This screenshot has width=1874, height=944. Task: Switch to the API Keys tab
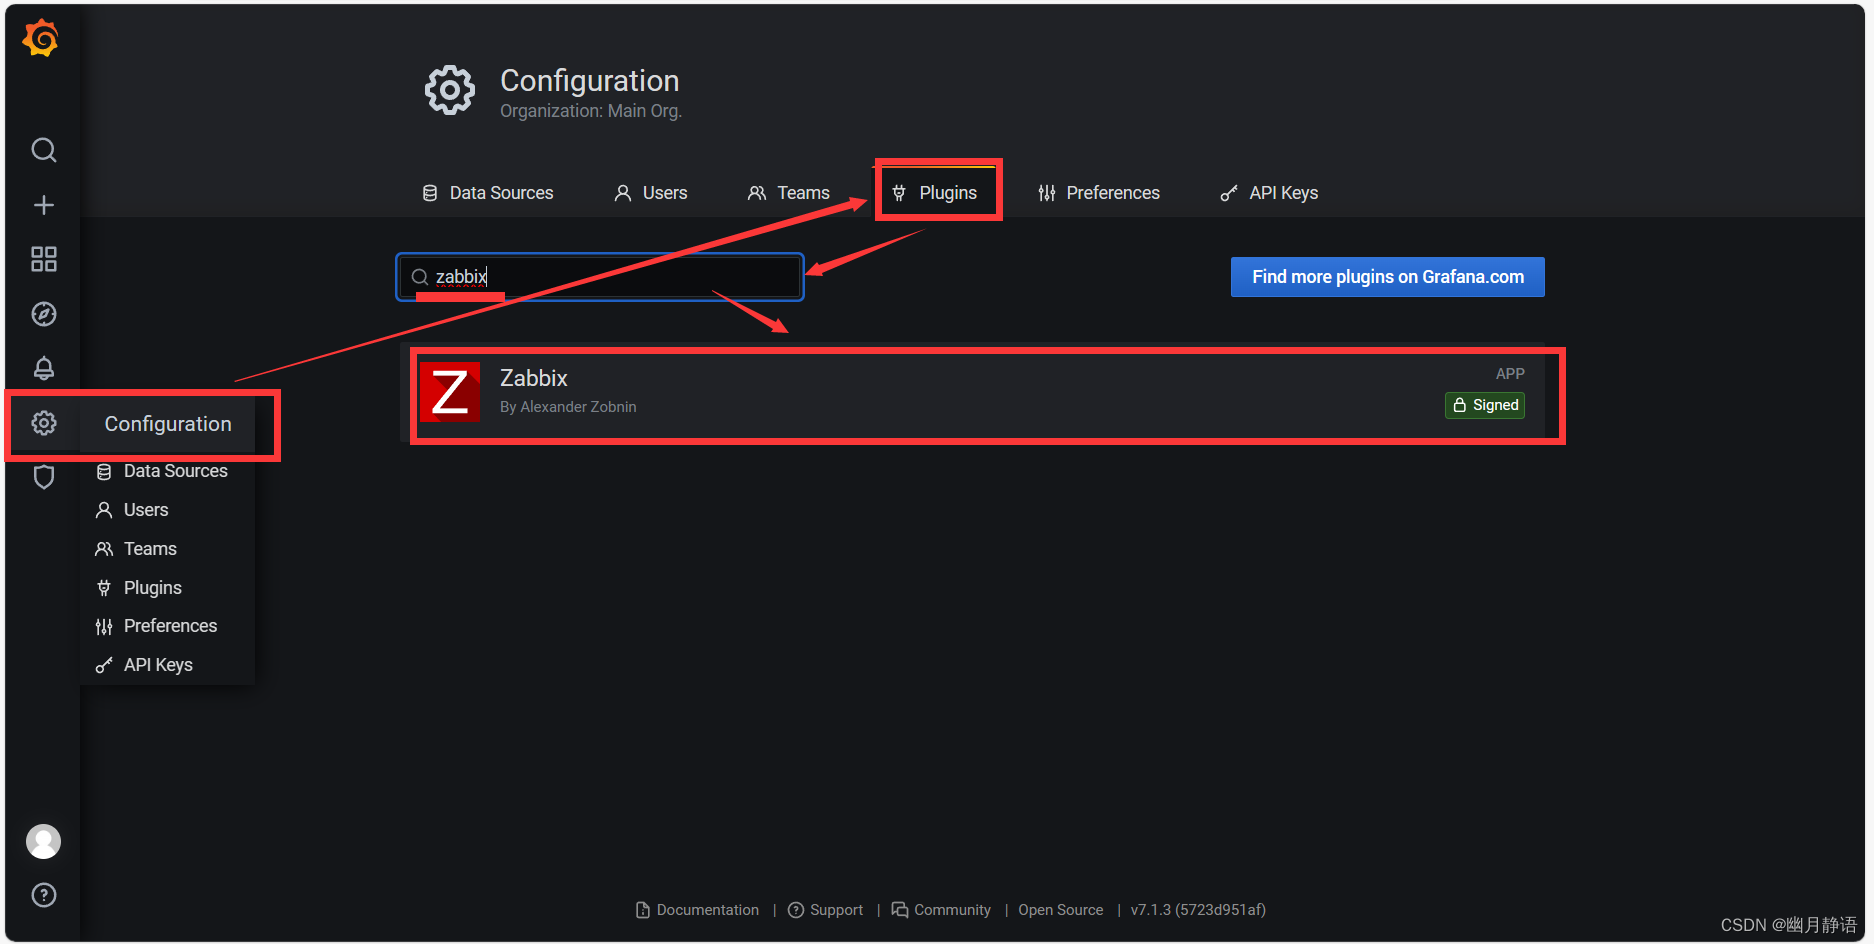[x=1270, y=193]
